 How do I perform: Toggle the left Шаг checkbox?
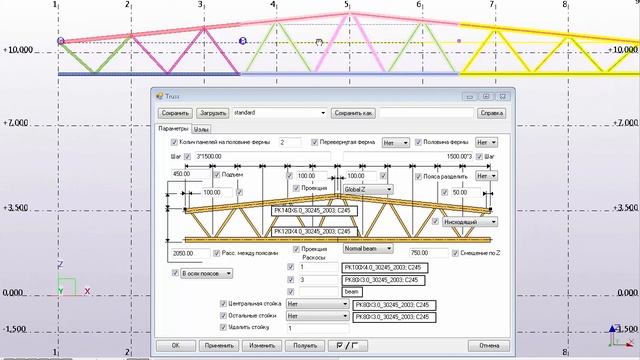[187, 156]
